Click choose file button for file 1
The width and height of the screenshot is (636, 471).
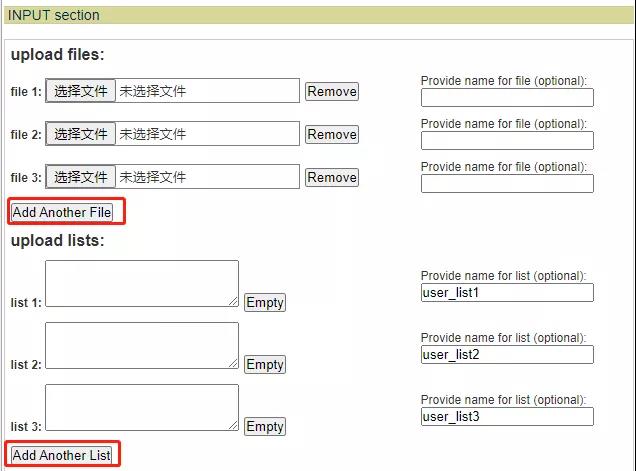[x=81, y=91]
